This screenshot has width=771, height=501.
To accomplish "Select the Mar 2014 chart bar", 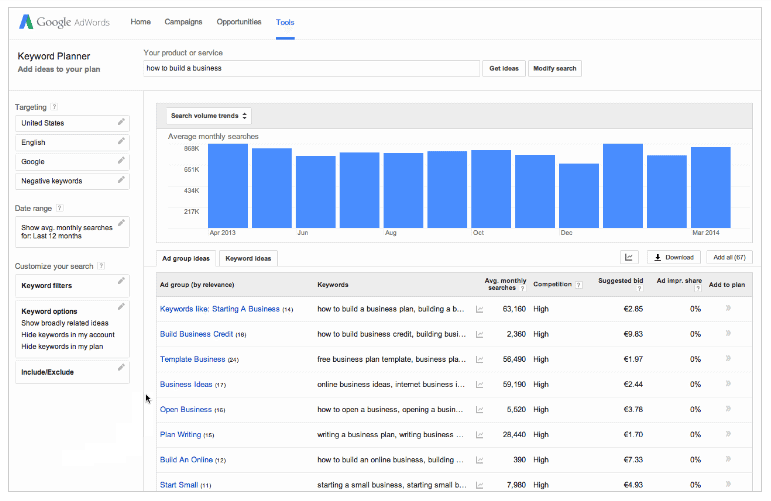I will (711, 187).
